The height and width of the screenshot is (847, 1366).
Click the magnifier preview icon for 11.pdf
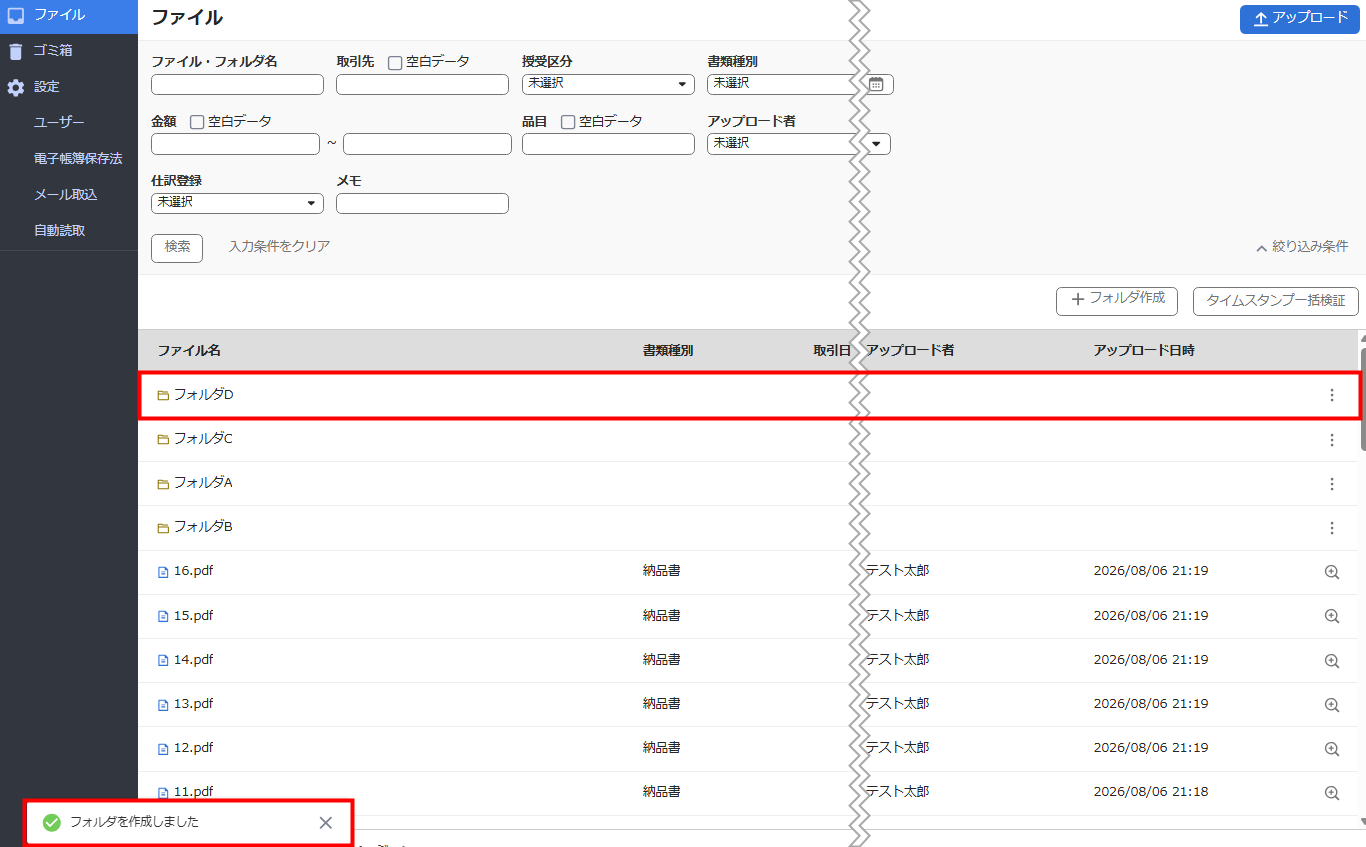[x=1331, y=792]
